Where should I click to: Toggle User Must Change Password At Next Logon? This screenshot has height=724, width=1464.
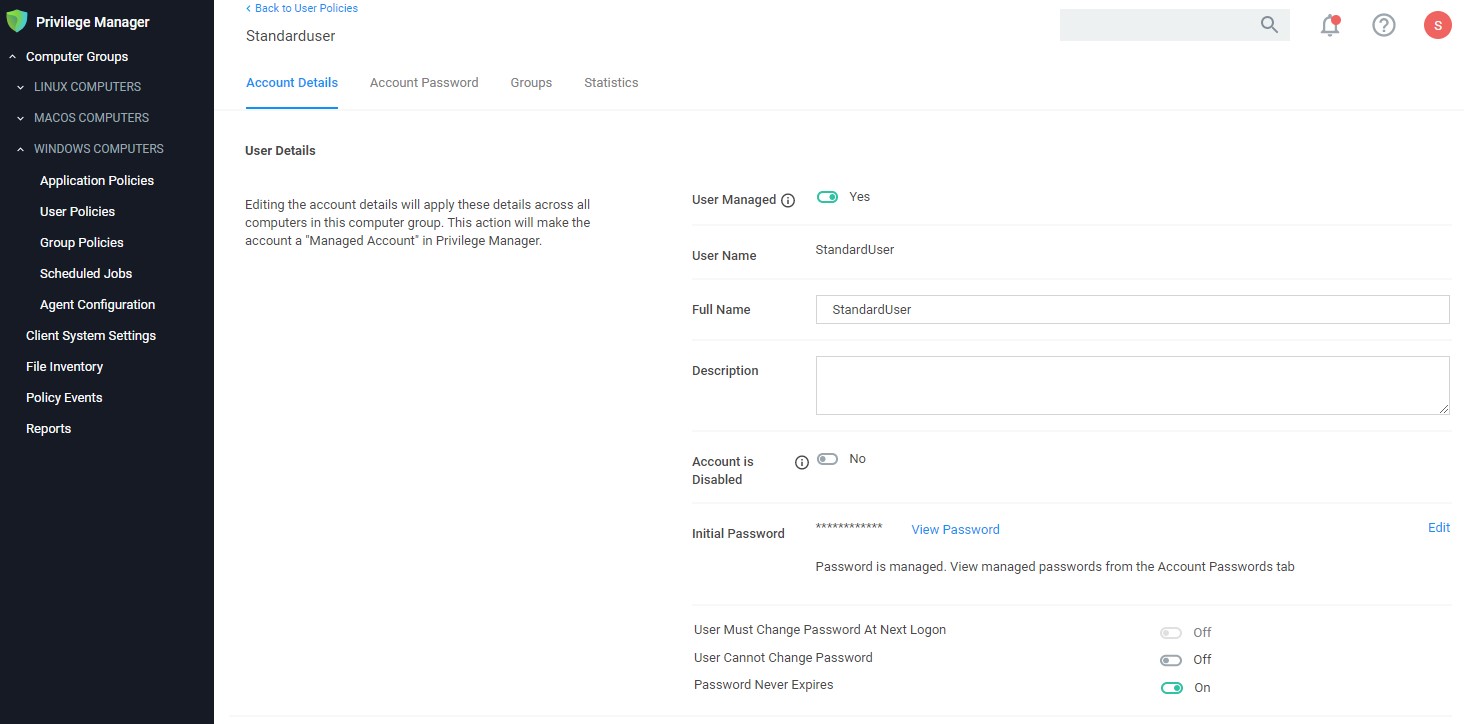tap(1171, 633)
